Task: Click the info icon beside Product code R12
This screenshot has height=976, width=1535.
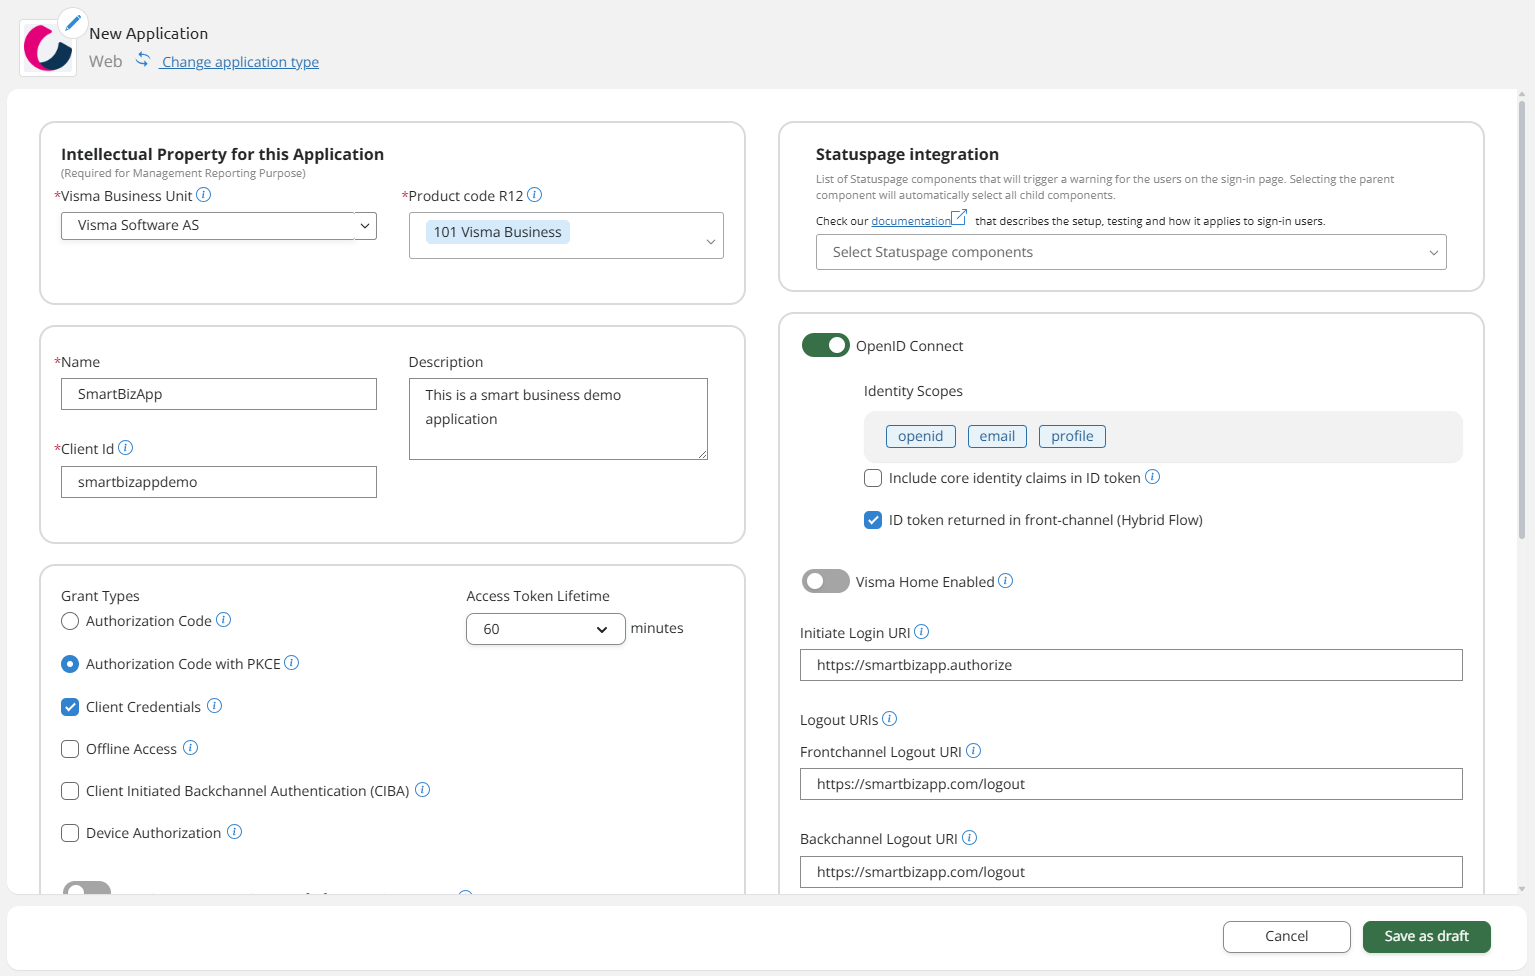Action: click(535, 195)
